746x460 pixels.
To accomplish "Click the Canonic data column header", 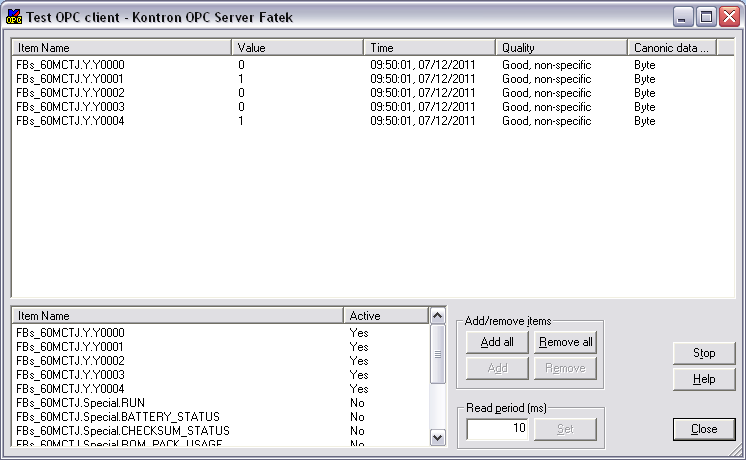I will 672,48.
